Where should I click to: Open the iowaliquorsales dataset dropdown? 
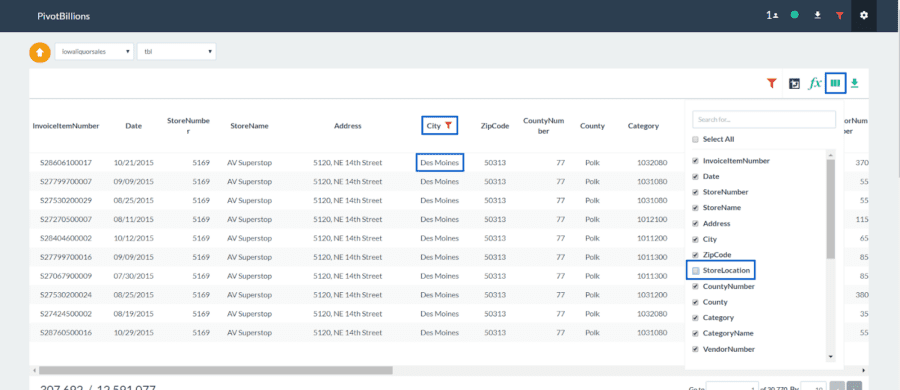pyautogui.click(x=94, y=52)
